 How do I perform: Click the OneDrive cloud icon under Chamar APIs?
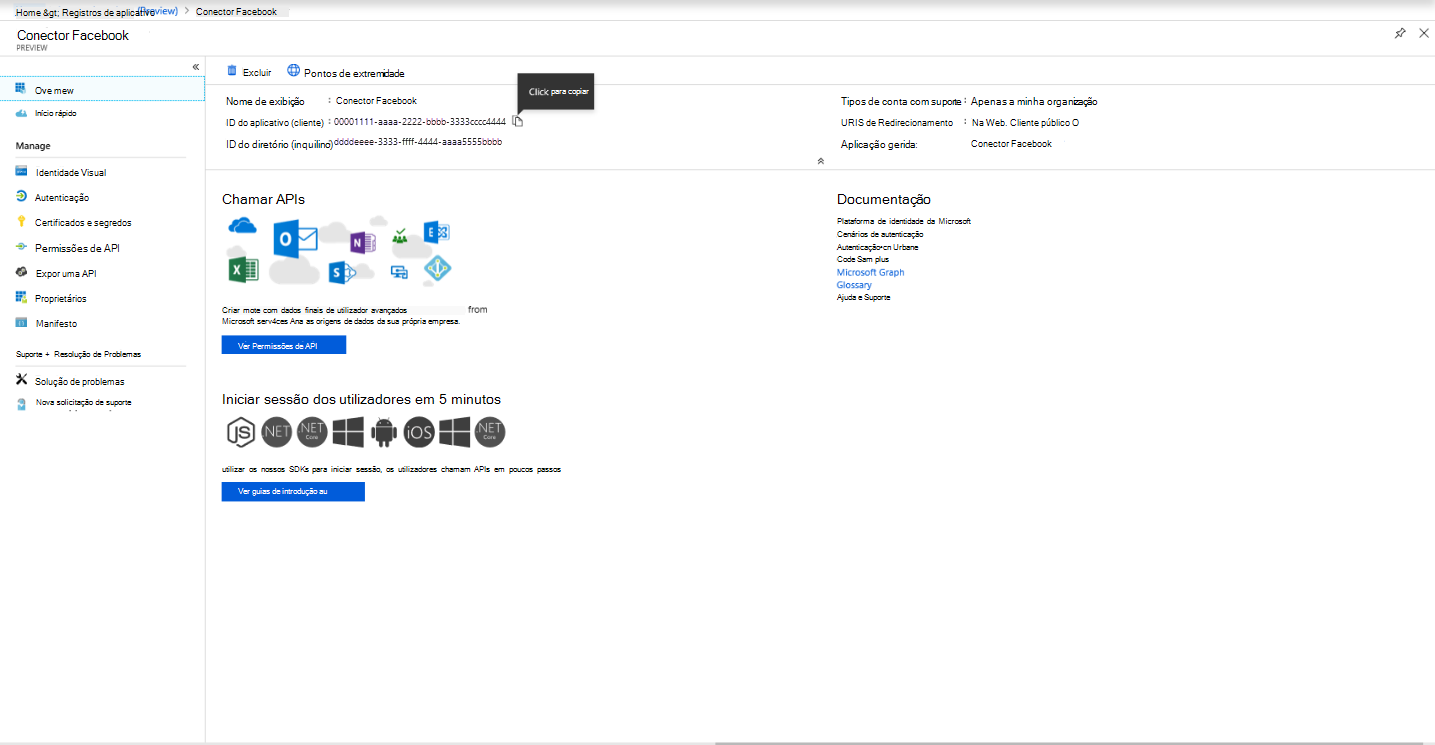(x=242, y=226)
